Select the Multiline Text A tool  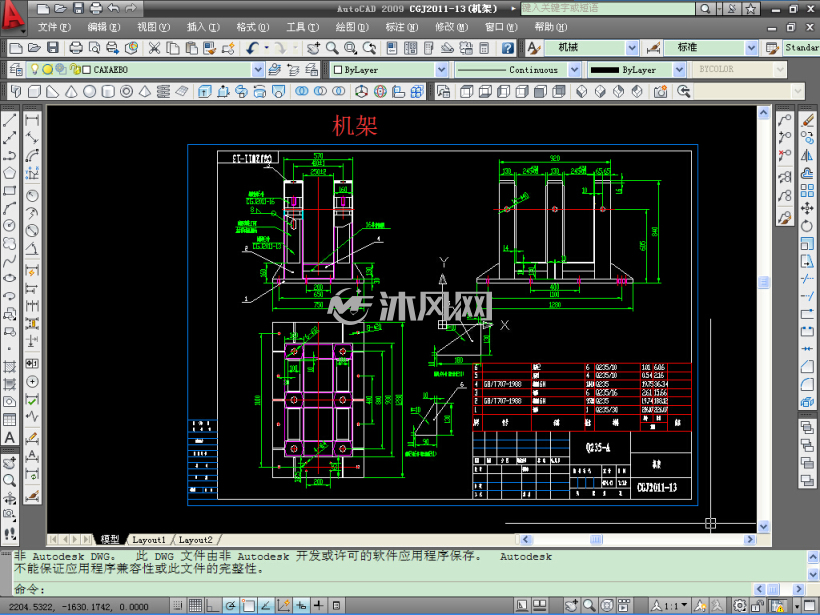point(9,437)
